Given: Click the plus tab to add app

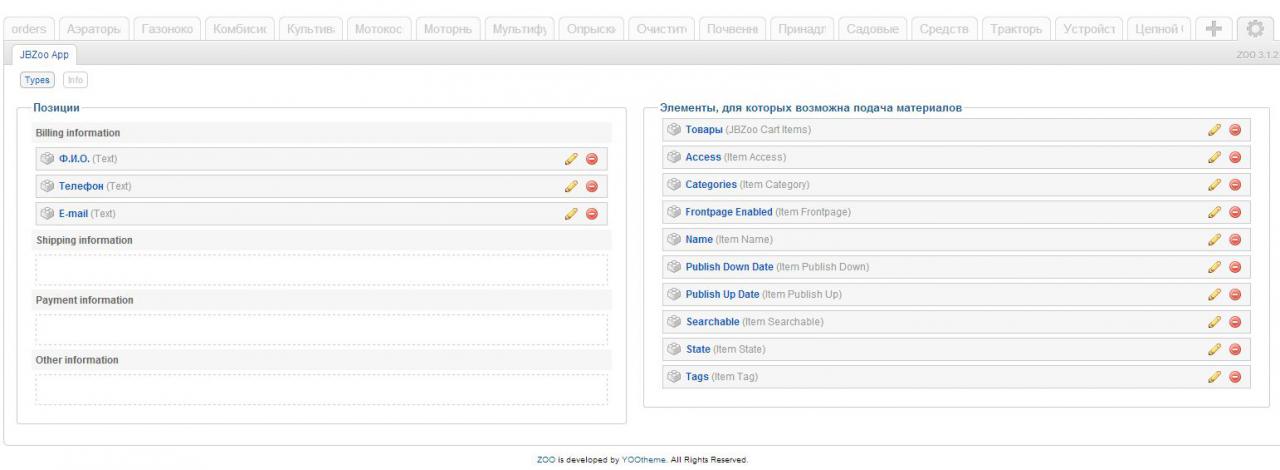Looking at the screenshot, I should click(x=1214, y=29).
